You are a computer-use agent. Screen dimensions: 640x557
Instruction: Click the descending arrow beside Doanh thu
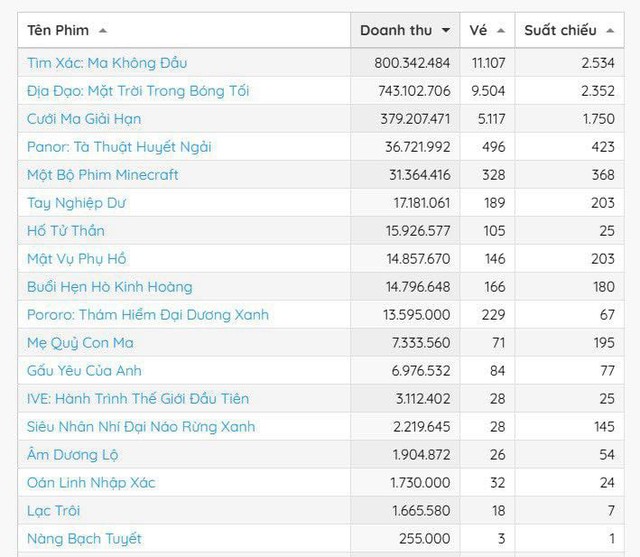pyautogui.click(x=445, y=31)
